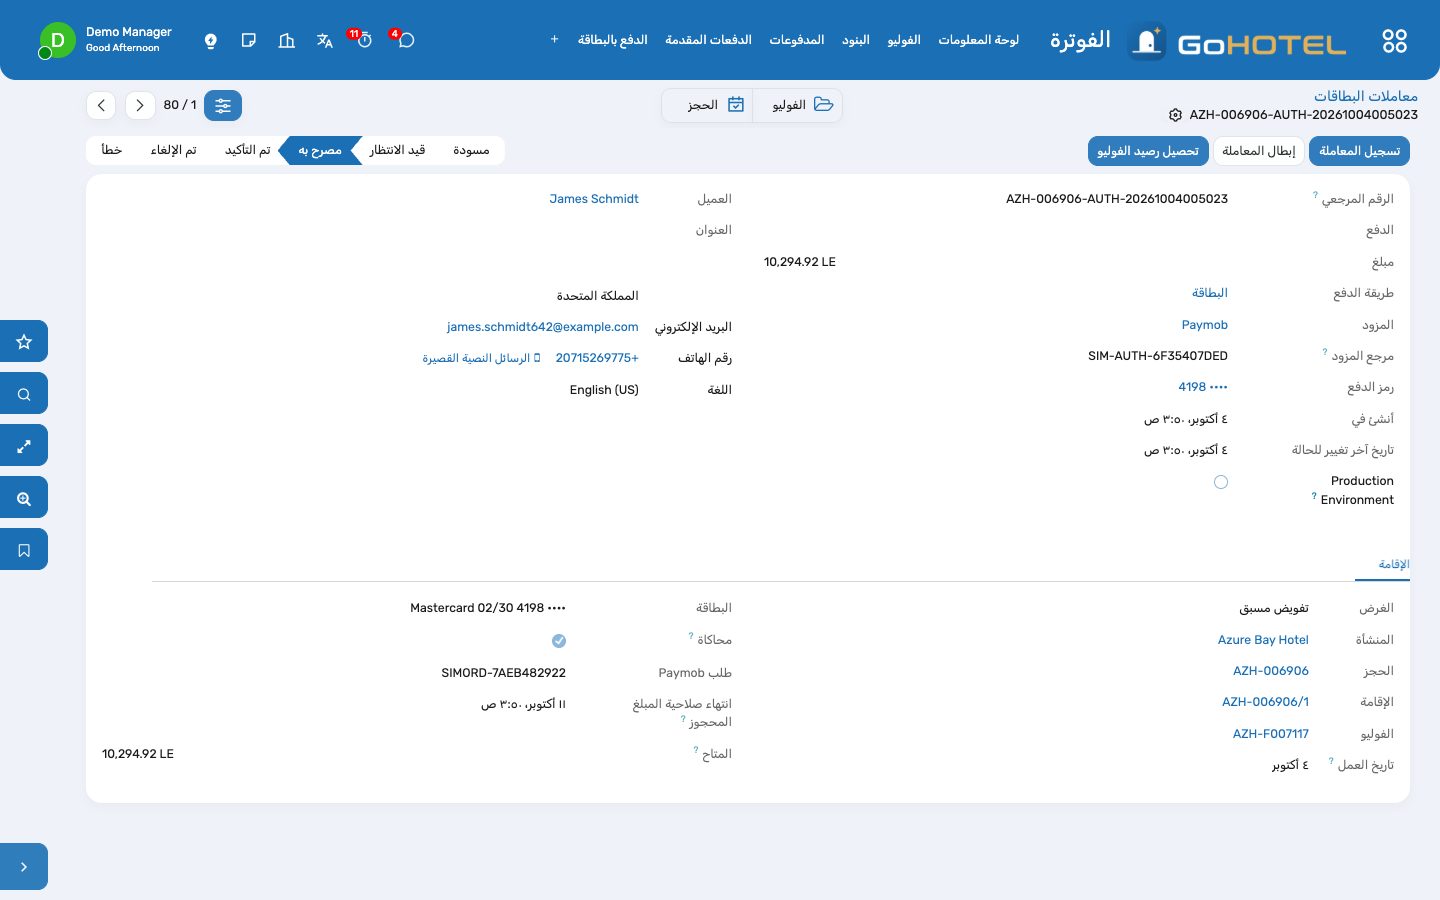This screenshot has height=900, width=1440.
Task: Open the لوحة المعلومات menu
Action: pos(978,40)
